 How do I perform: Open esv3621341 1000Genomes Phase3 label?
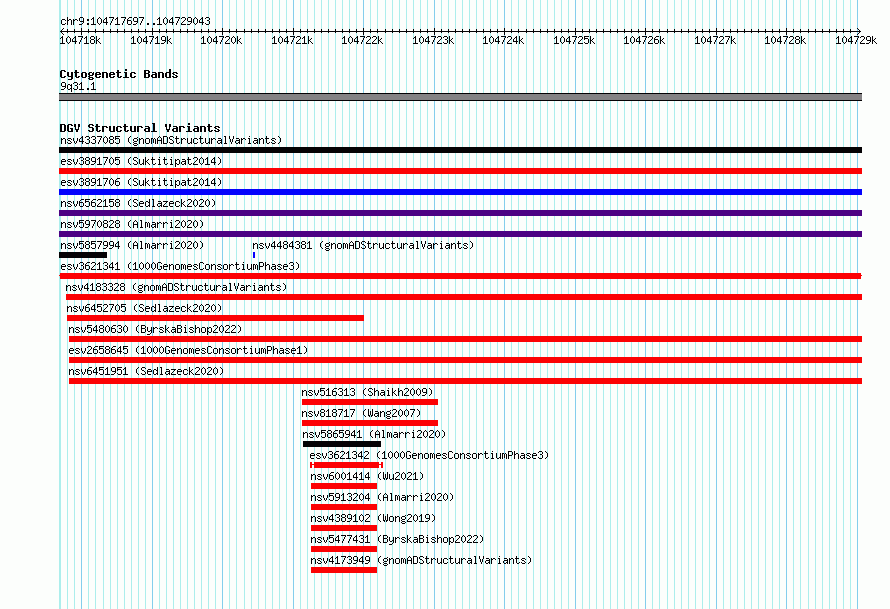click(x=180, y=266)
